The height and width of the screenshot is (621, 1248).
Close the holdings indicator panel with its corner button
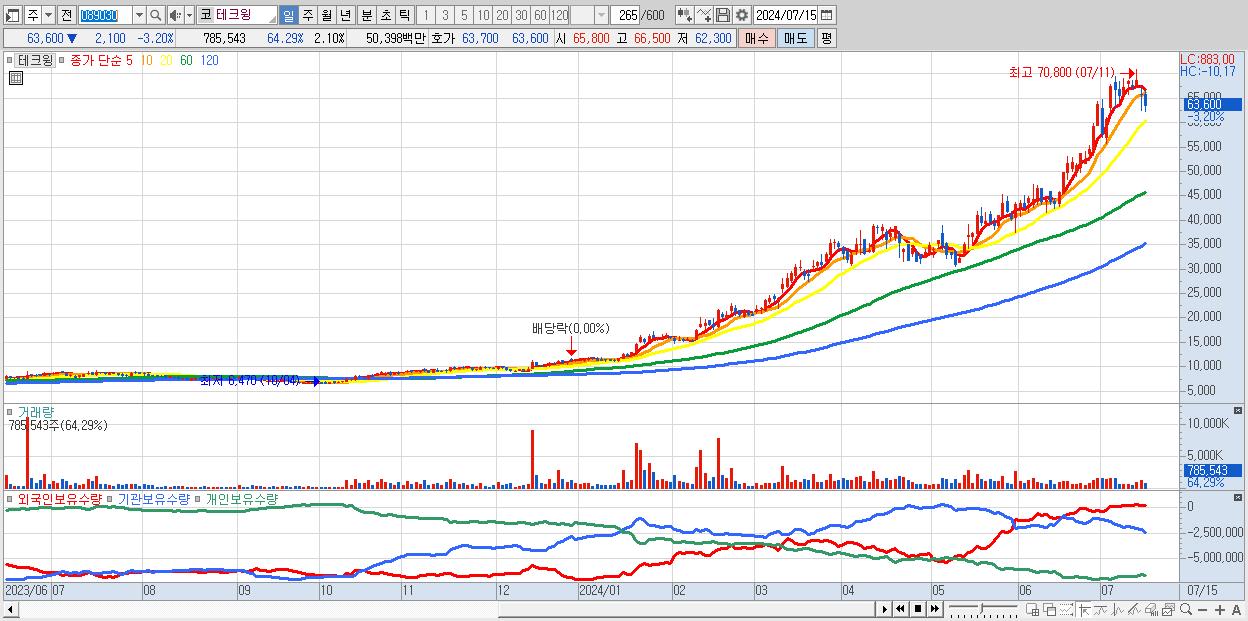click(1238, 498)
